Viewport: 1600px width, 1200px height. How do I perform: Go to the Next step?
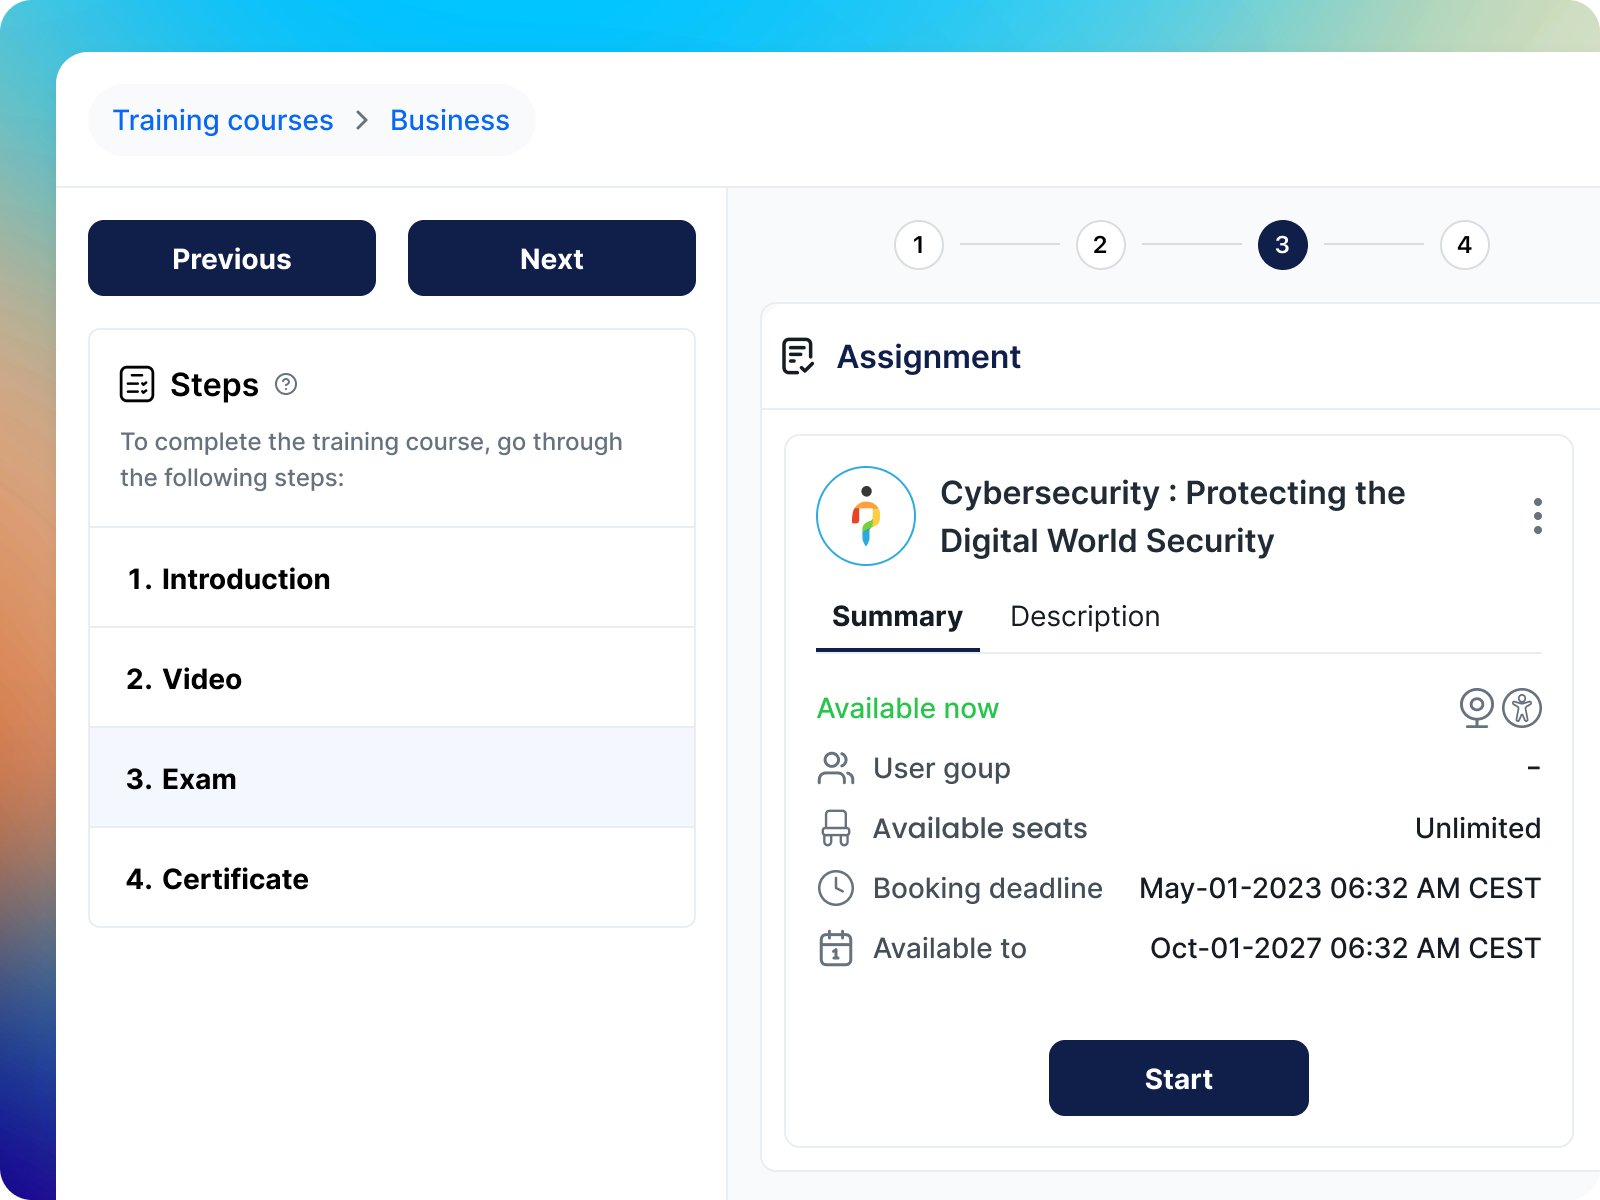tap(551, 259)
